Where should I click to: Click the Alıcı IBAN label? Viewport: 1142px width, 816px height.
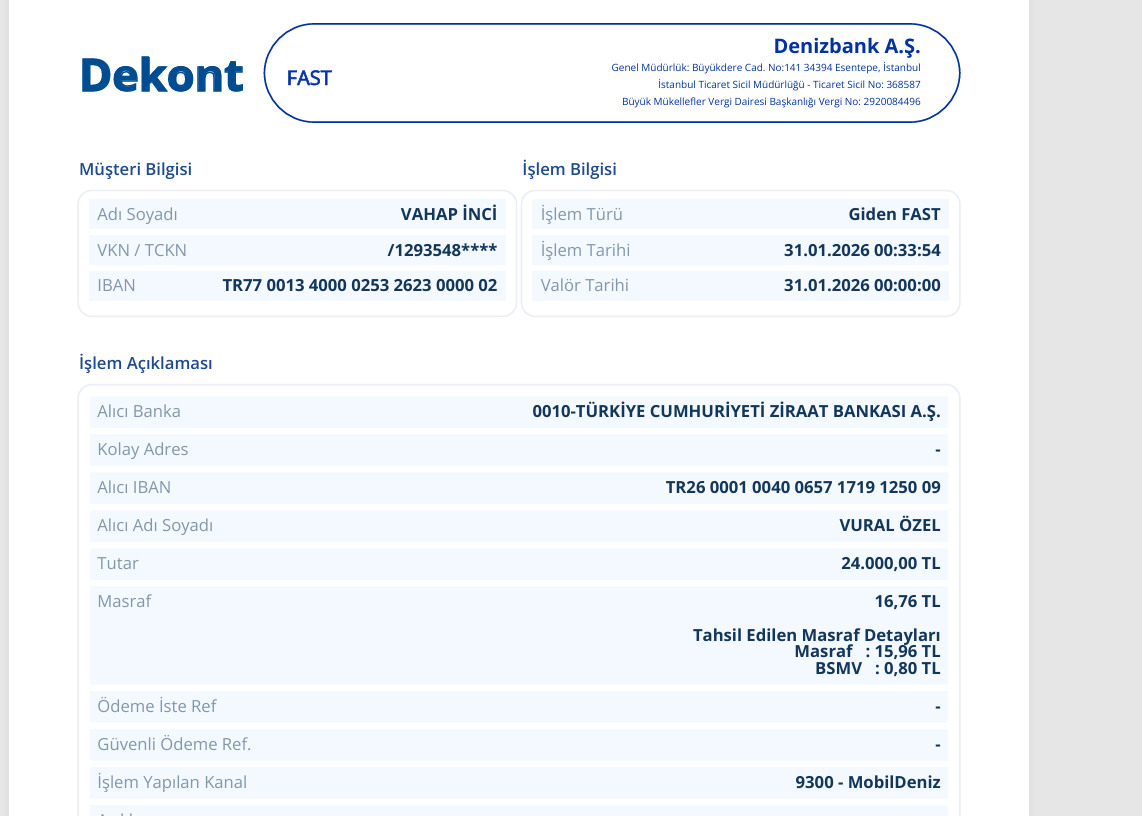click(x=134, y=487)
